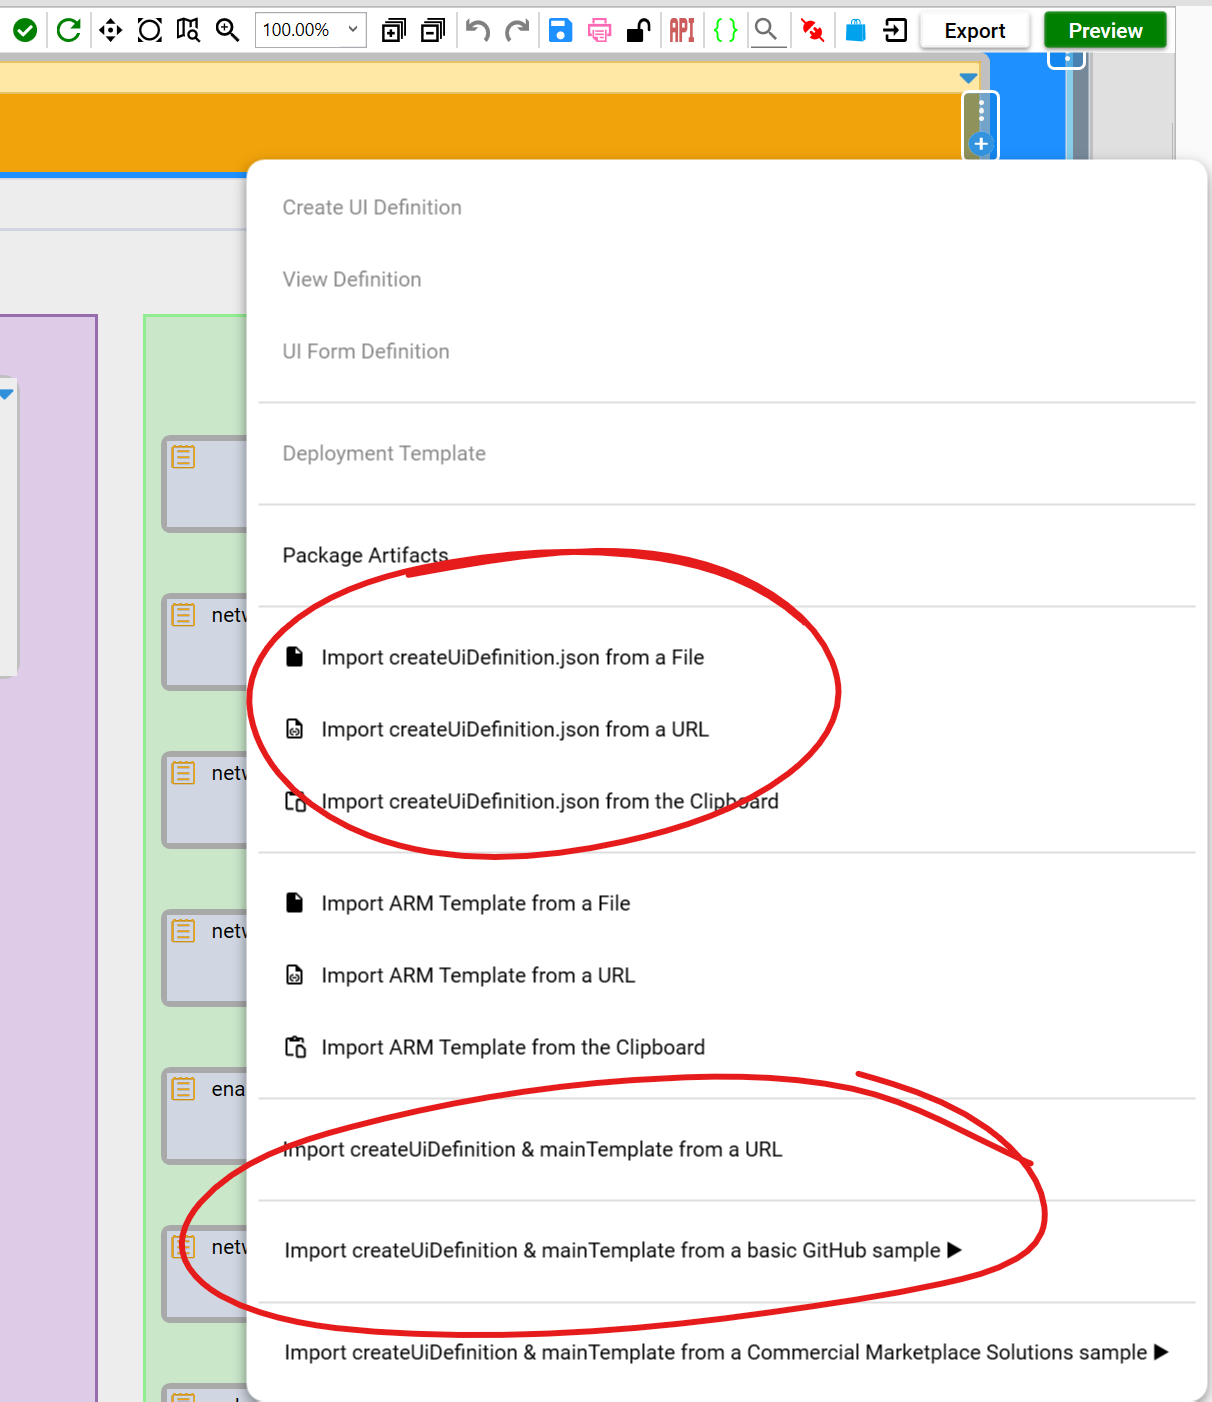Click the Export button

pos(973,30)
